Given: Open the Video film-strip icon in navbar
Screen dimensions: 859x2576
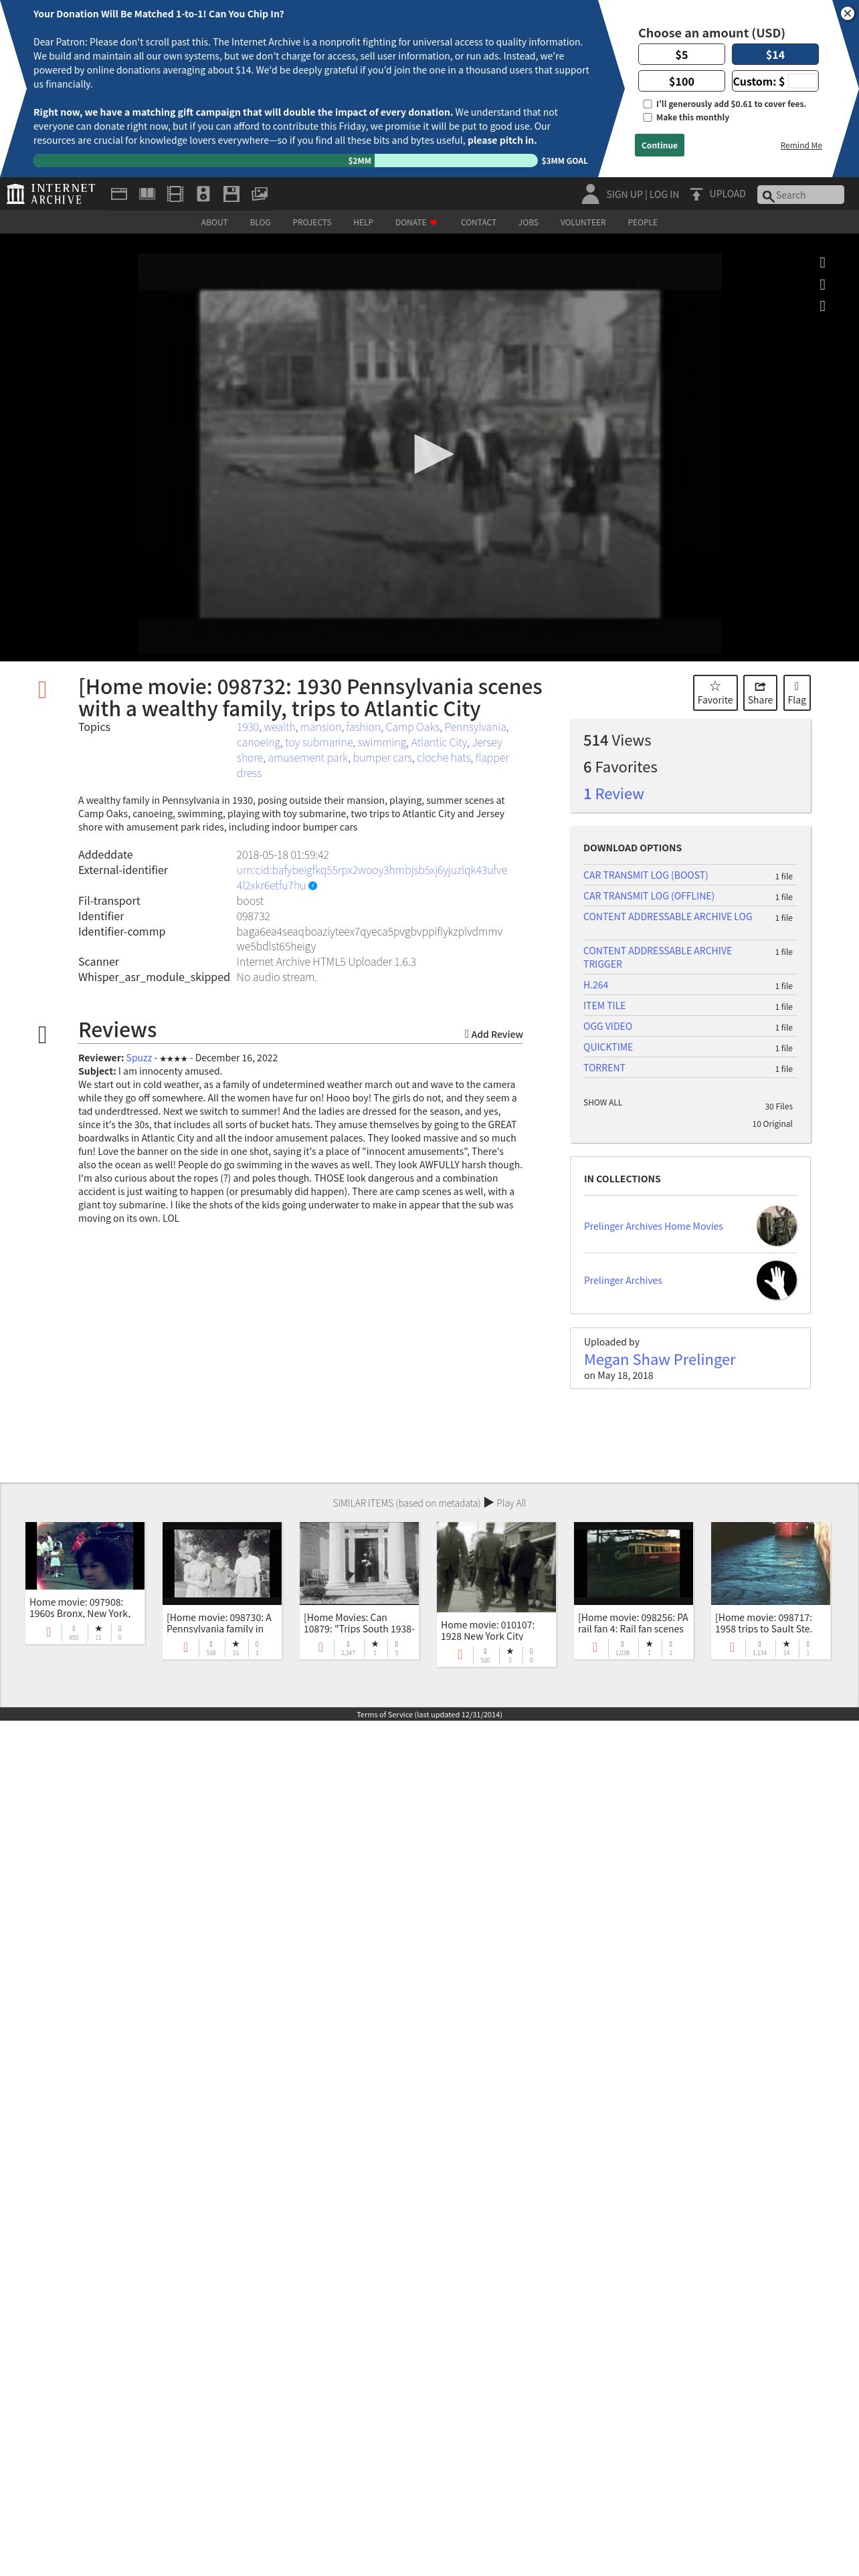Looking at the screenshot, I should pyautogui.click(x=175, y=194).
